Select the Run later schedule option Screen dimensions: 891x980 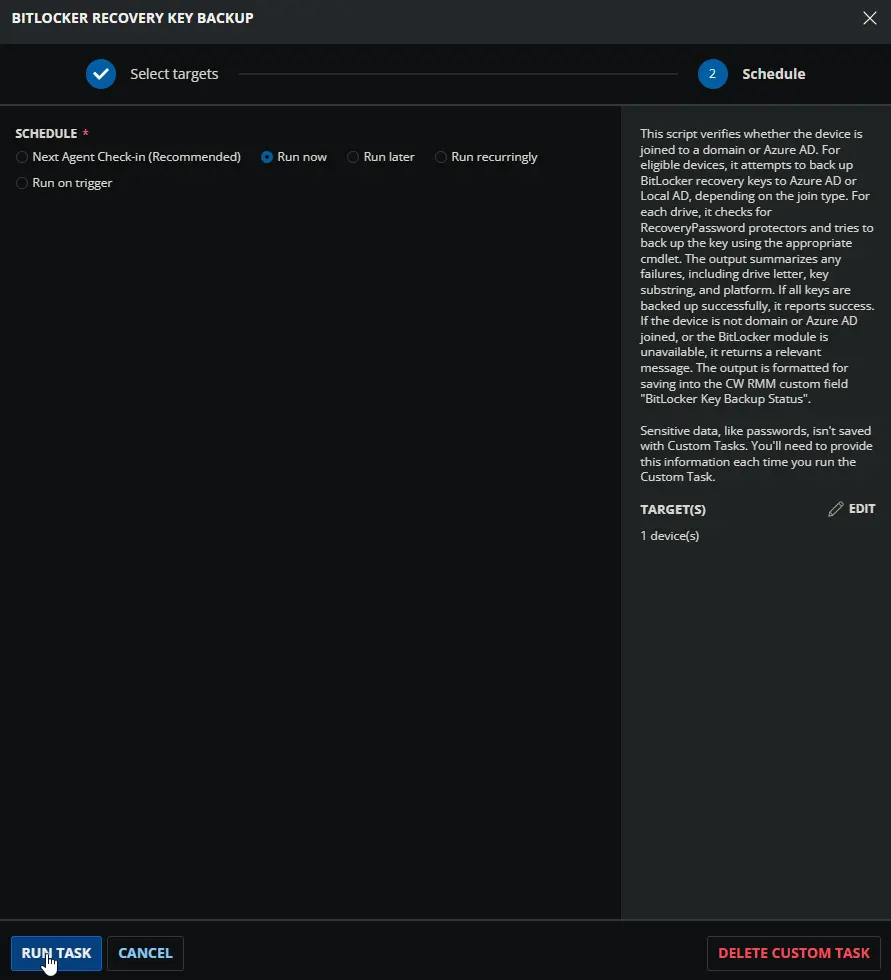[353, 157]
